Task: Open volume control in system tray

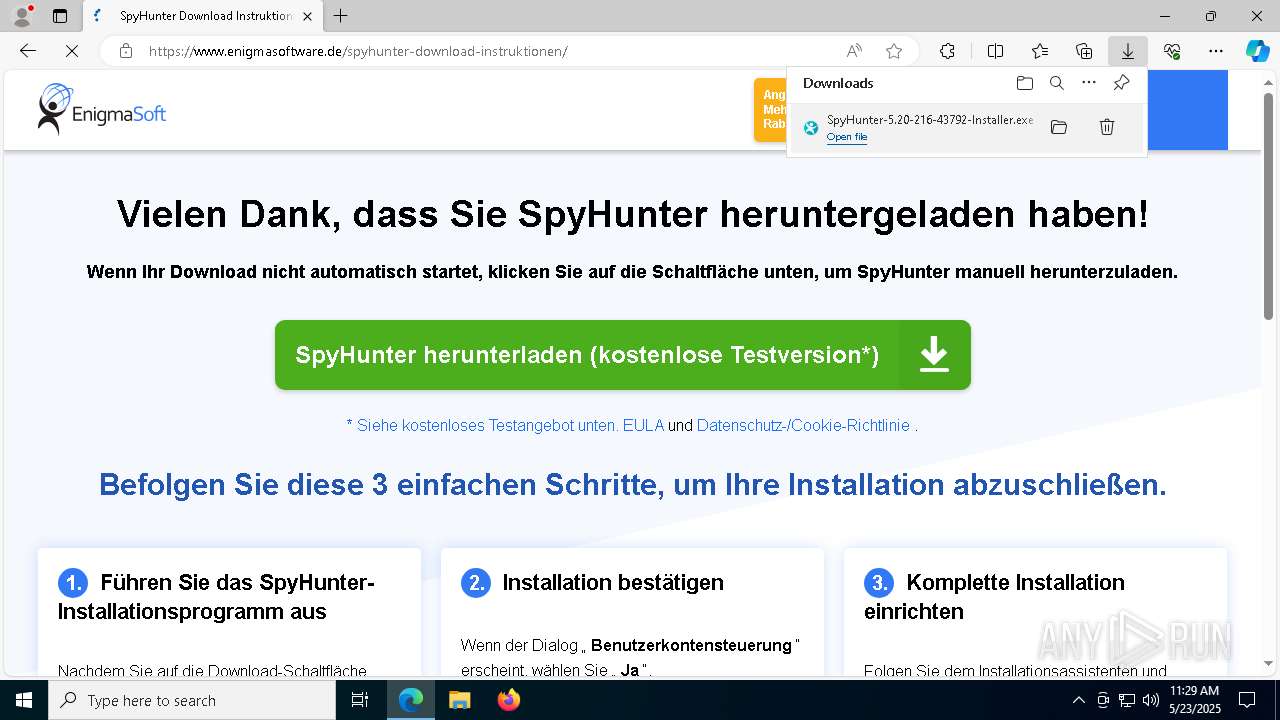Action: [1150, 700]
